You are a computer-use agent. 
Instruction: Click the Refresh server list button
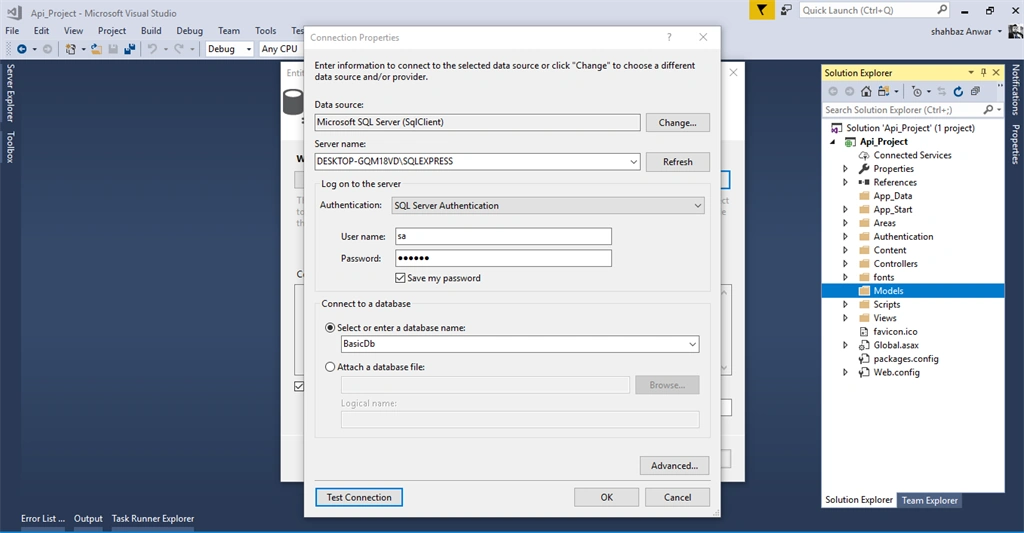[677, 162]
